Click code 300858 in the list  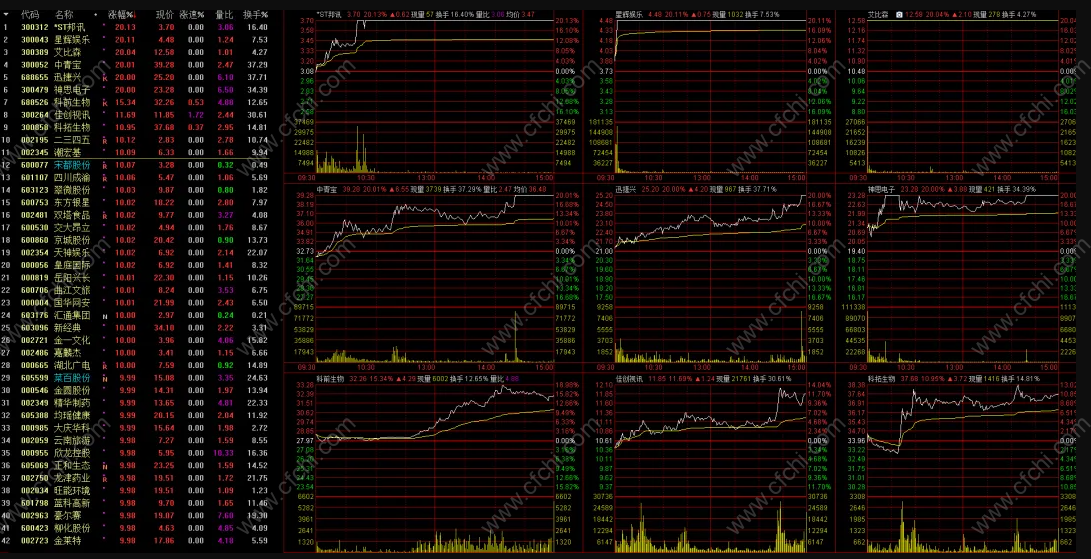tap(34, 127)
